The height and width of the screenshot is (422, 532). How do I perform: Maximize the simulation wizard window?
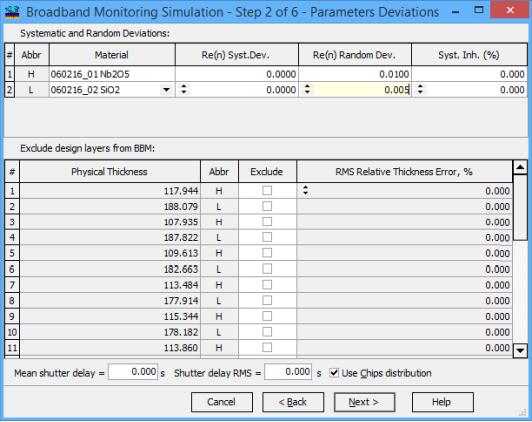coord(479,10)
